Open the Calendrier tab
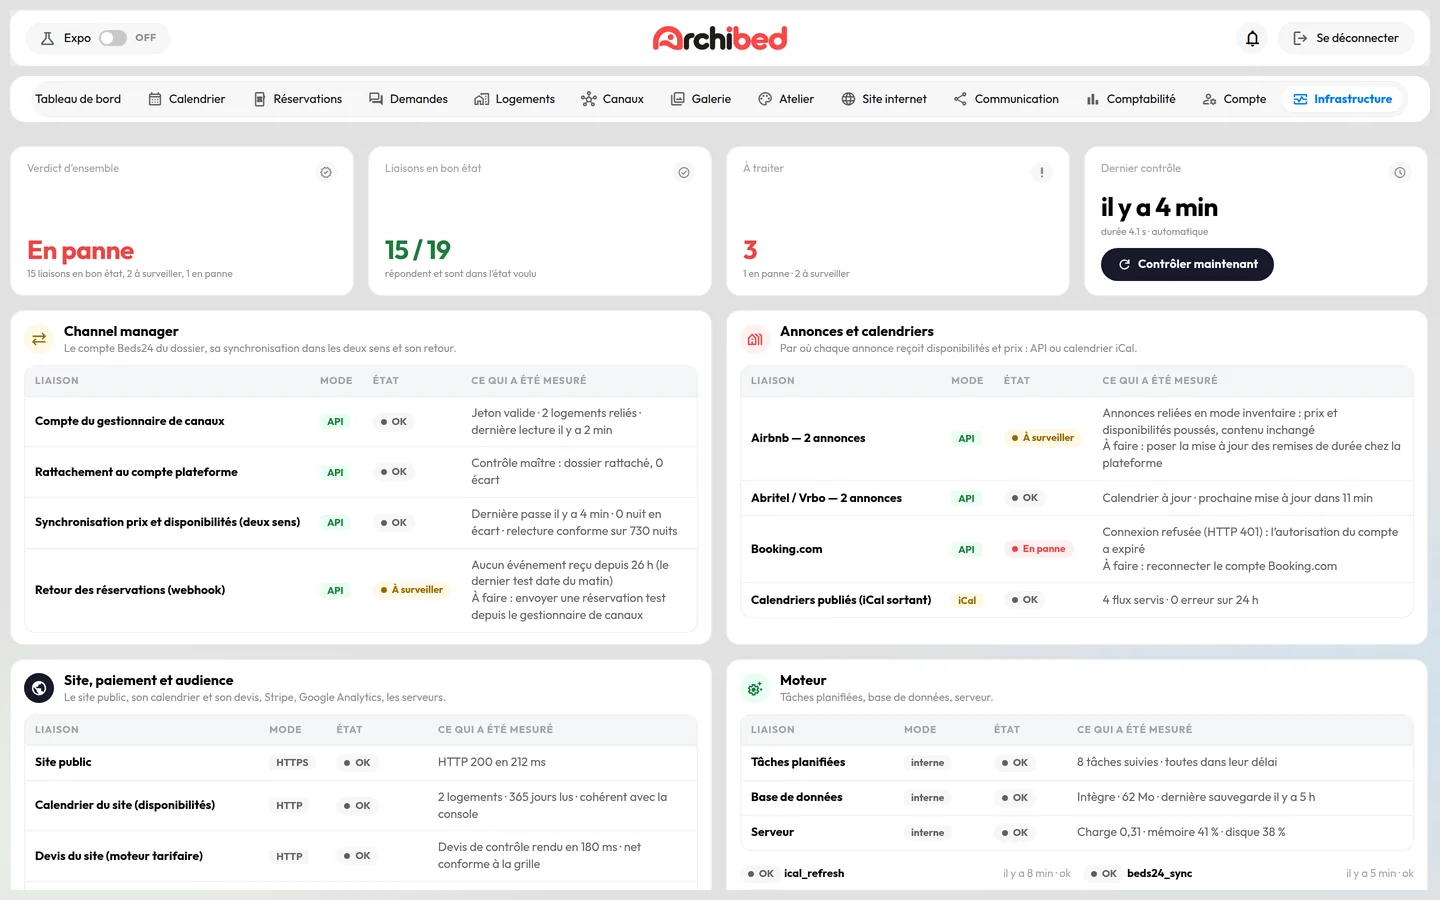The image size is (1440, 900). pos(187,99)
